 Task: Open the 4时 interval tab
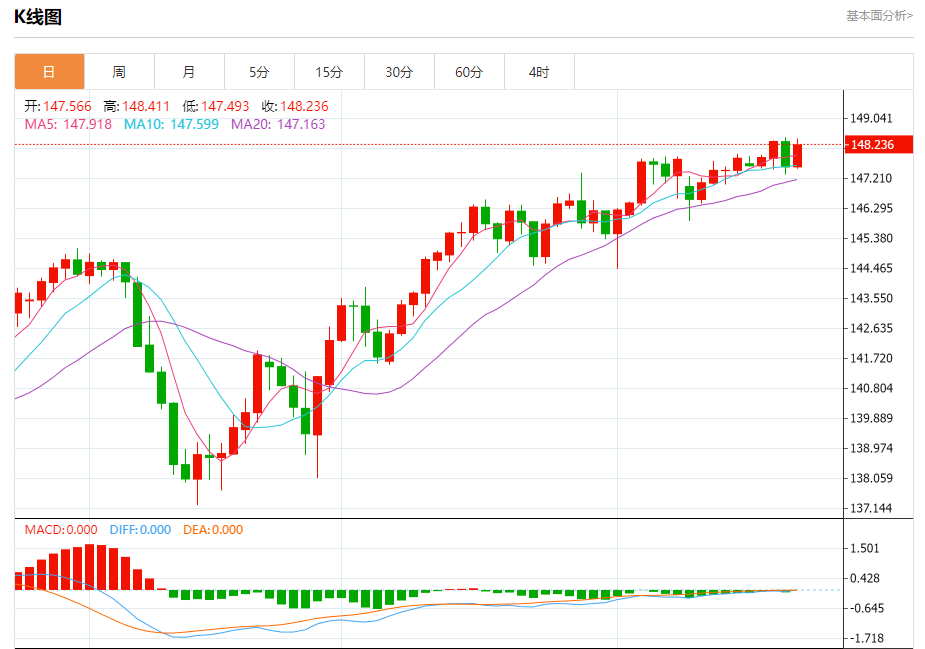539,72
